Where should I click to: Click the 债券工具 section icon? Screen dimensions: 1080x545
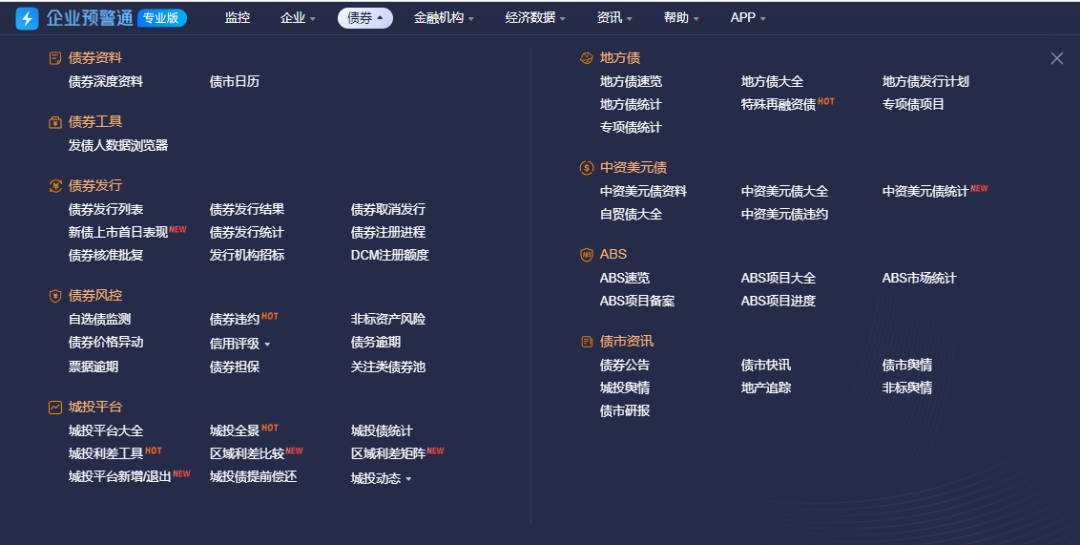(x=55, y=122)
